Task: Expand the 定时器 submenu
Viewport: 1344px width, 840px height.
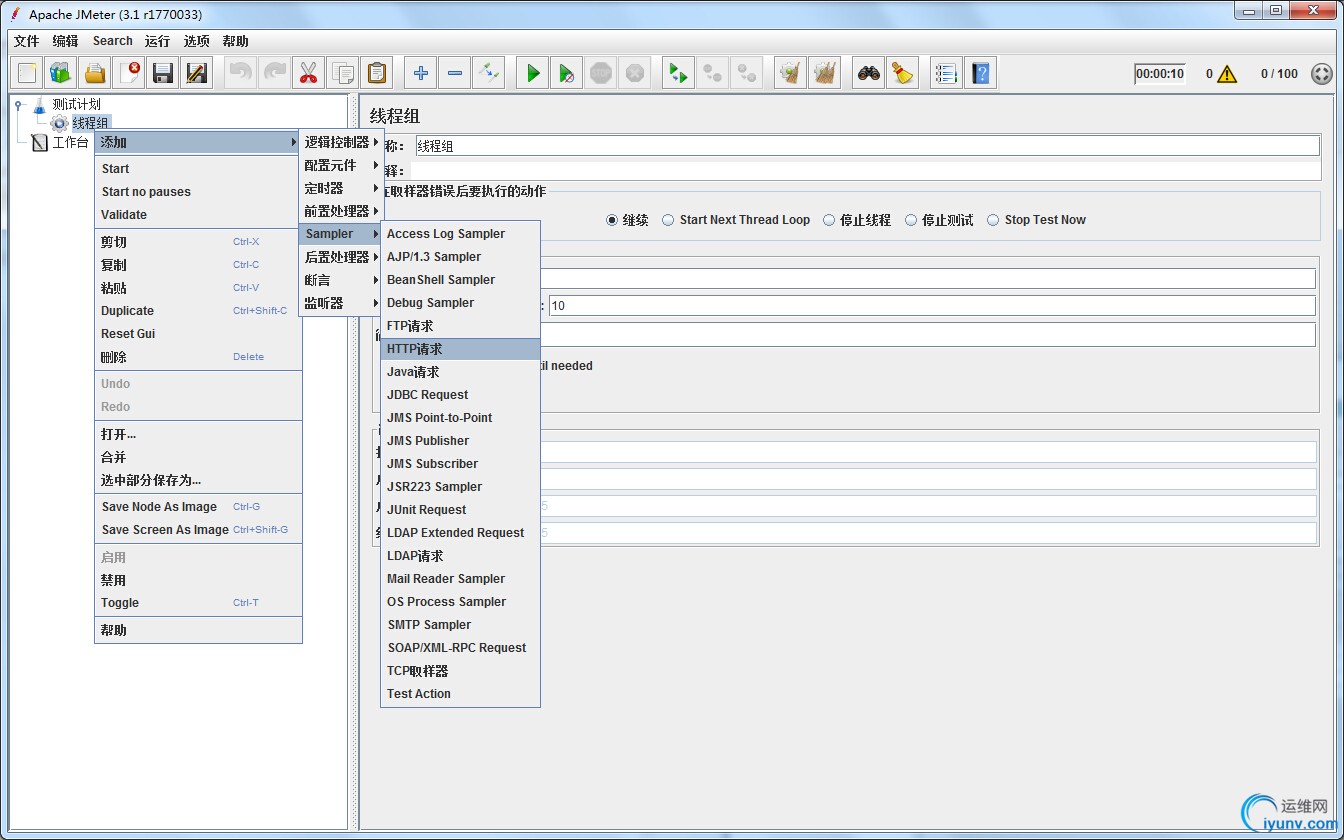Action: [x=341, y=188]
